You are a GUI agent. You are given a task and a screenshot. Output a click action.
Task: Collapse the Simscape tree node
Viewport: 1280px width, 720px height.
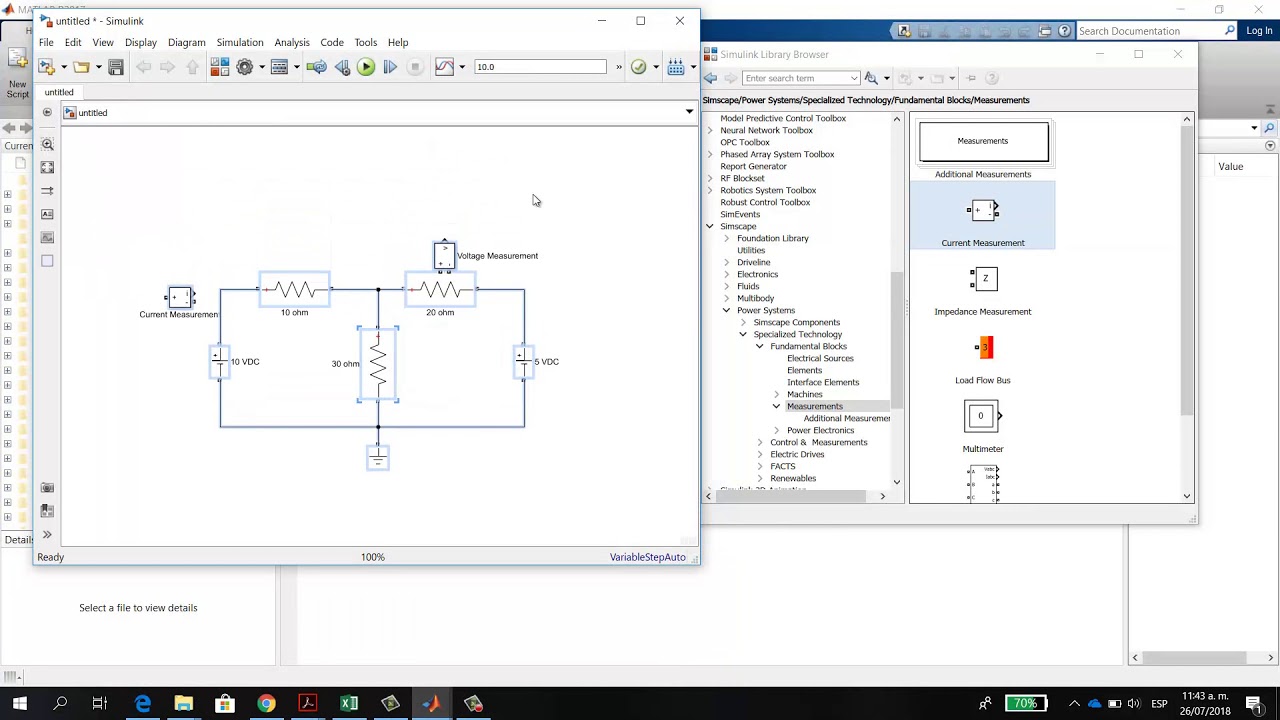coord(710,226)
